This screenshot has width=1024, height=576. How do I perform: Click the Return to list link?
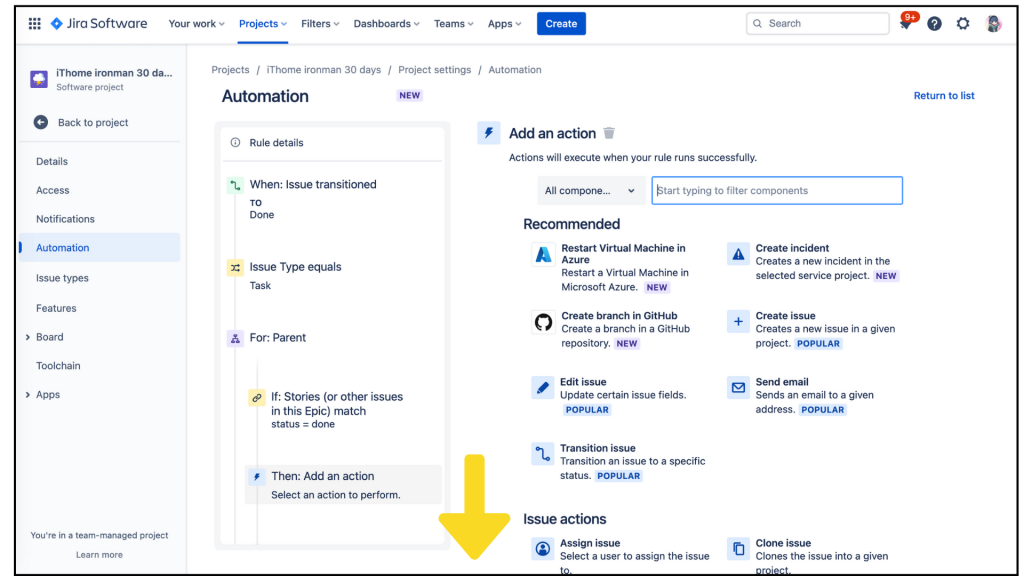[944, 95]
